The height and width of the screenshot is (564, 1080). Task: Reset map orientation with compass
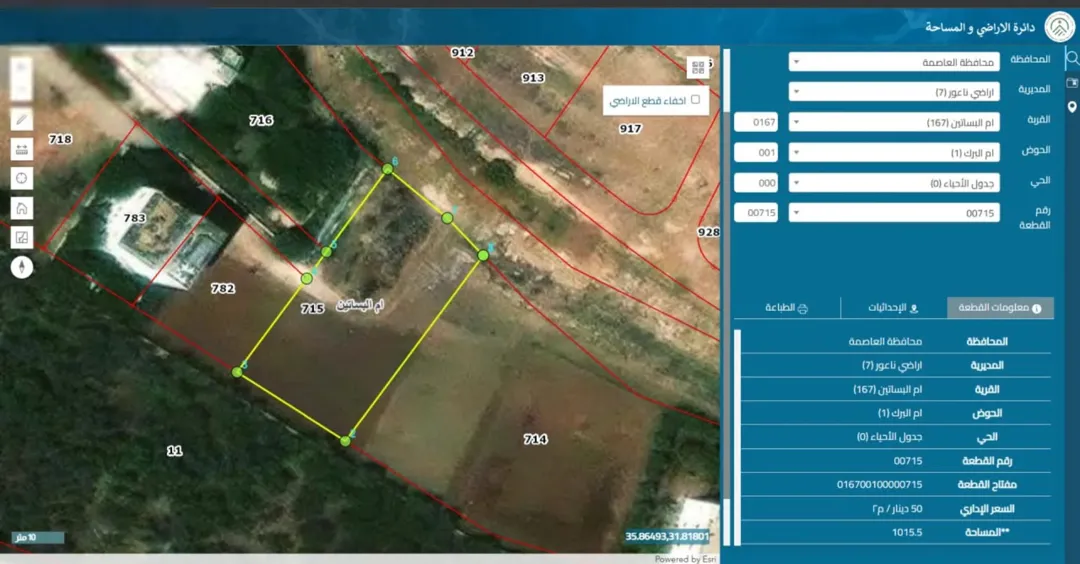click(x=21, y=267)
